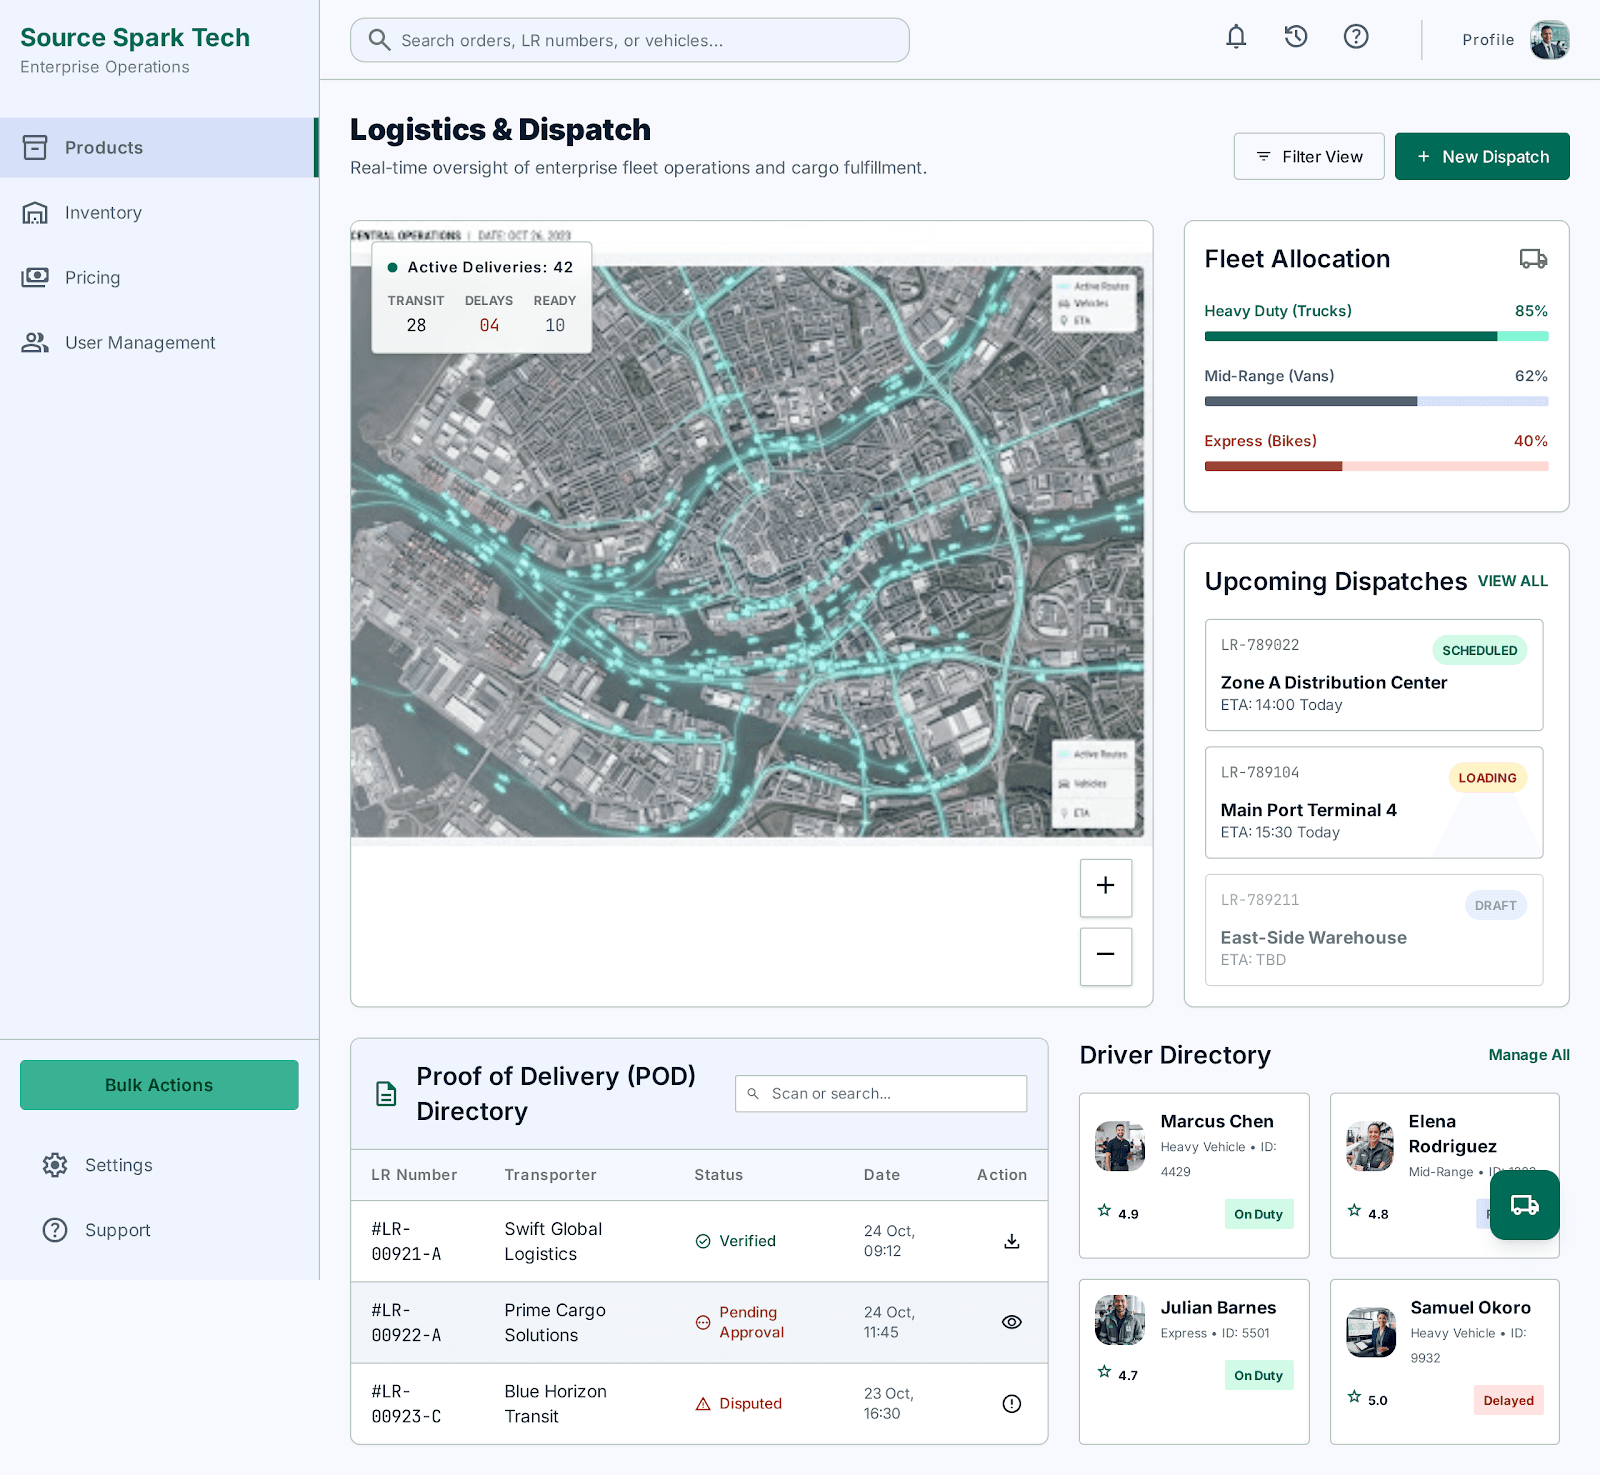Viewport: 1600px width, 1475px height.
Task: Open the profile avatar picture
Action: coord(1549,40)
